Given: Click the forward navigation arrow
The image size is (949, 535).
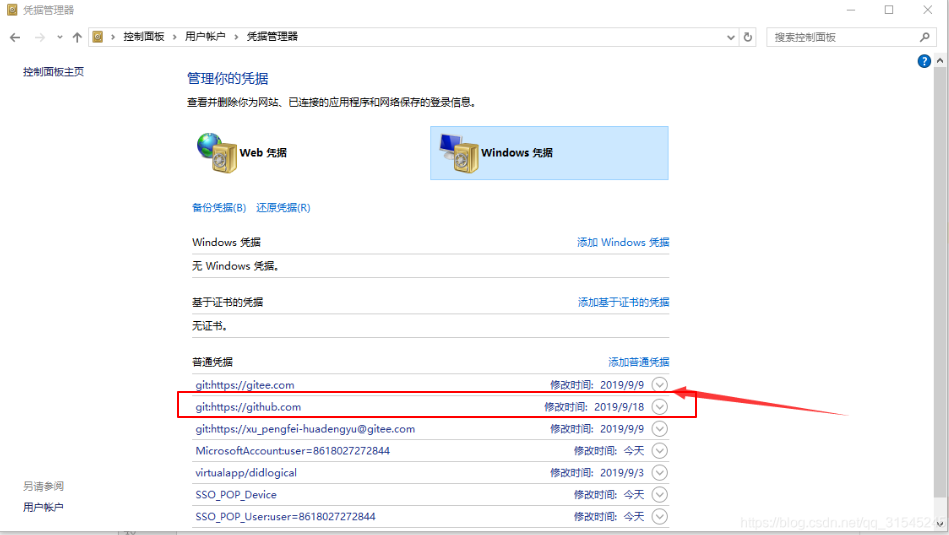Looking at the screenshot, I should click(x=40, y=38).
